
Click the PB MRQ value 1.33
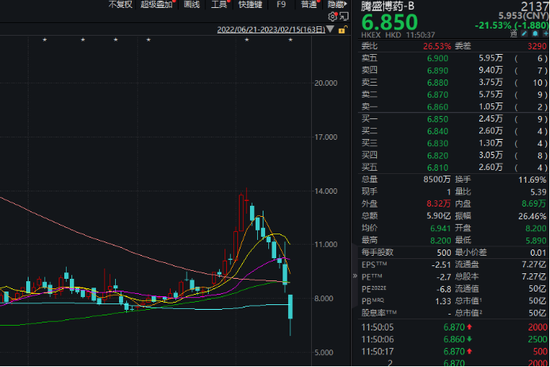point(443,301)
